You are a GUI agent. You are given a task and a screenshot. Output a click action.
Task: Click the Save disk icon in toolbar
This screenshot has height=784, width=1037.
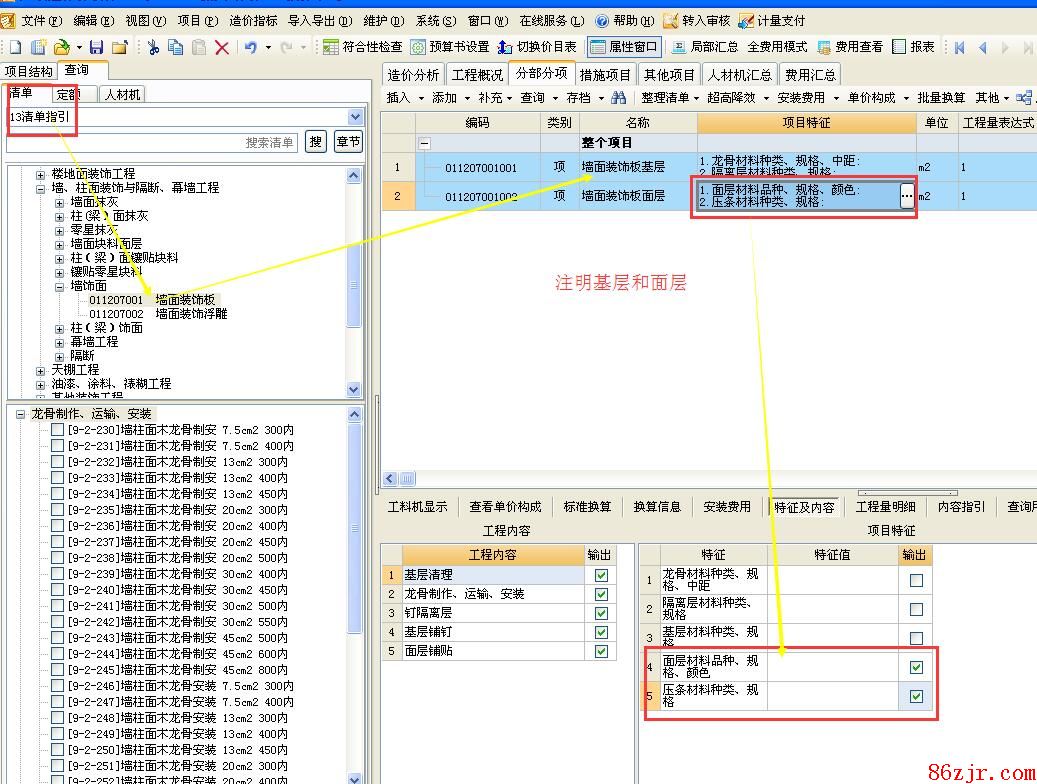pyautogui.click(x=97, y=47)
